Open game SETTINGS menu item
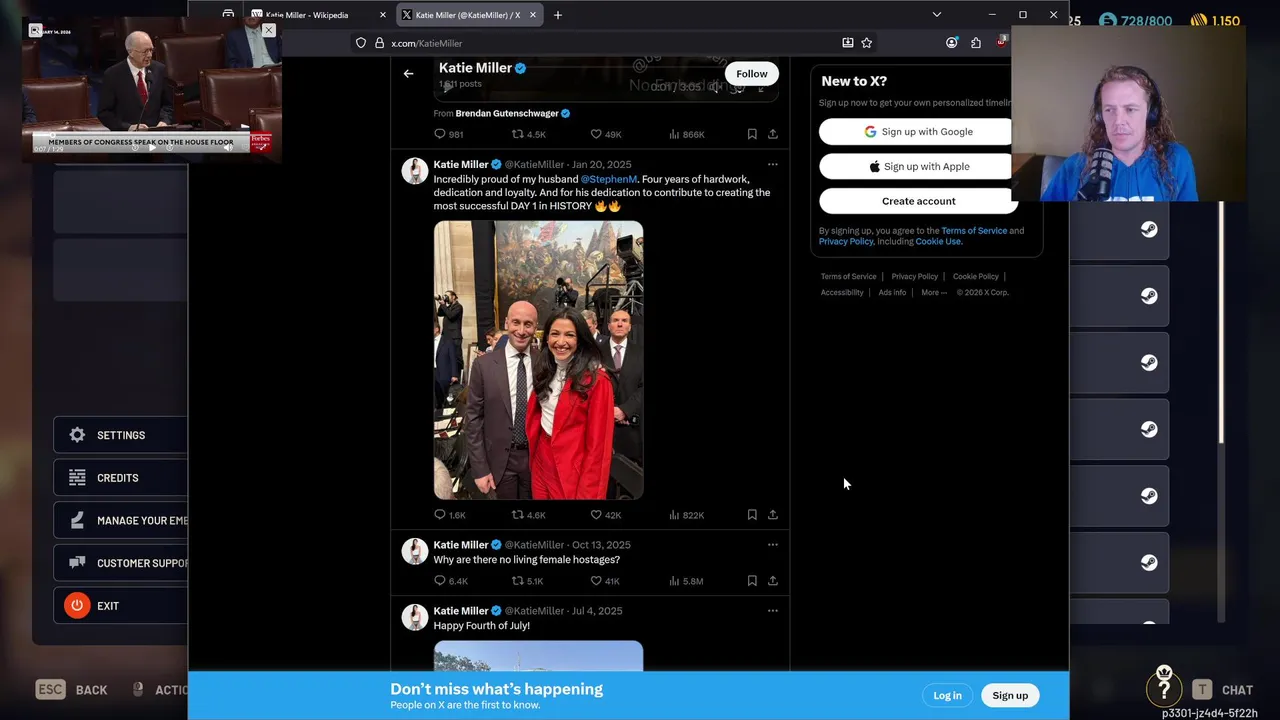 click(121, 435)
